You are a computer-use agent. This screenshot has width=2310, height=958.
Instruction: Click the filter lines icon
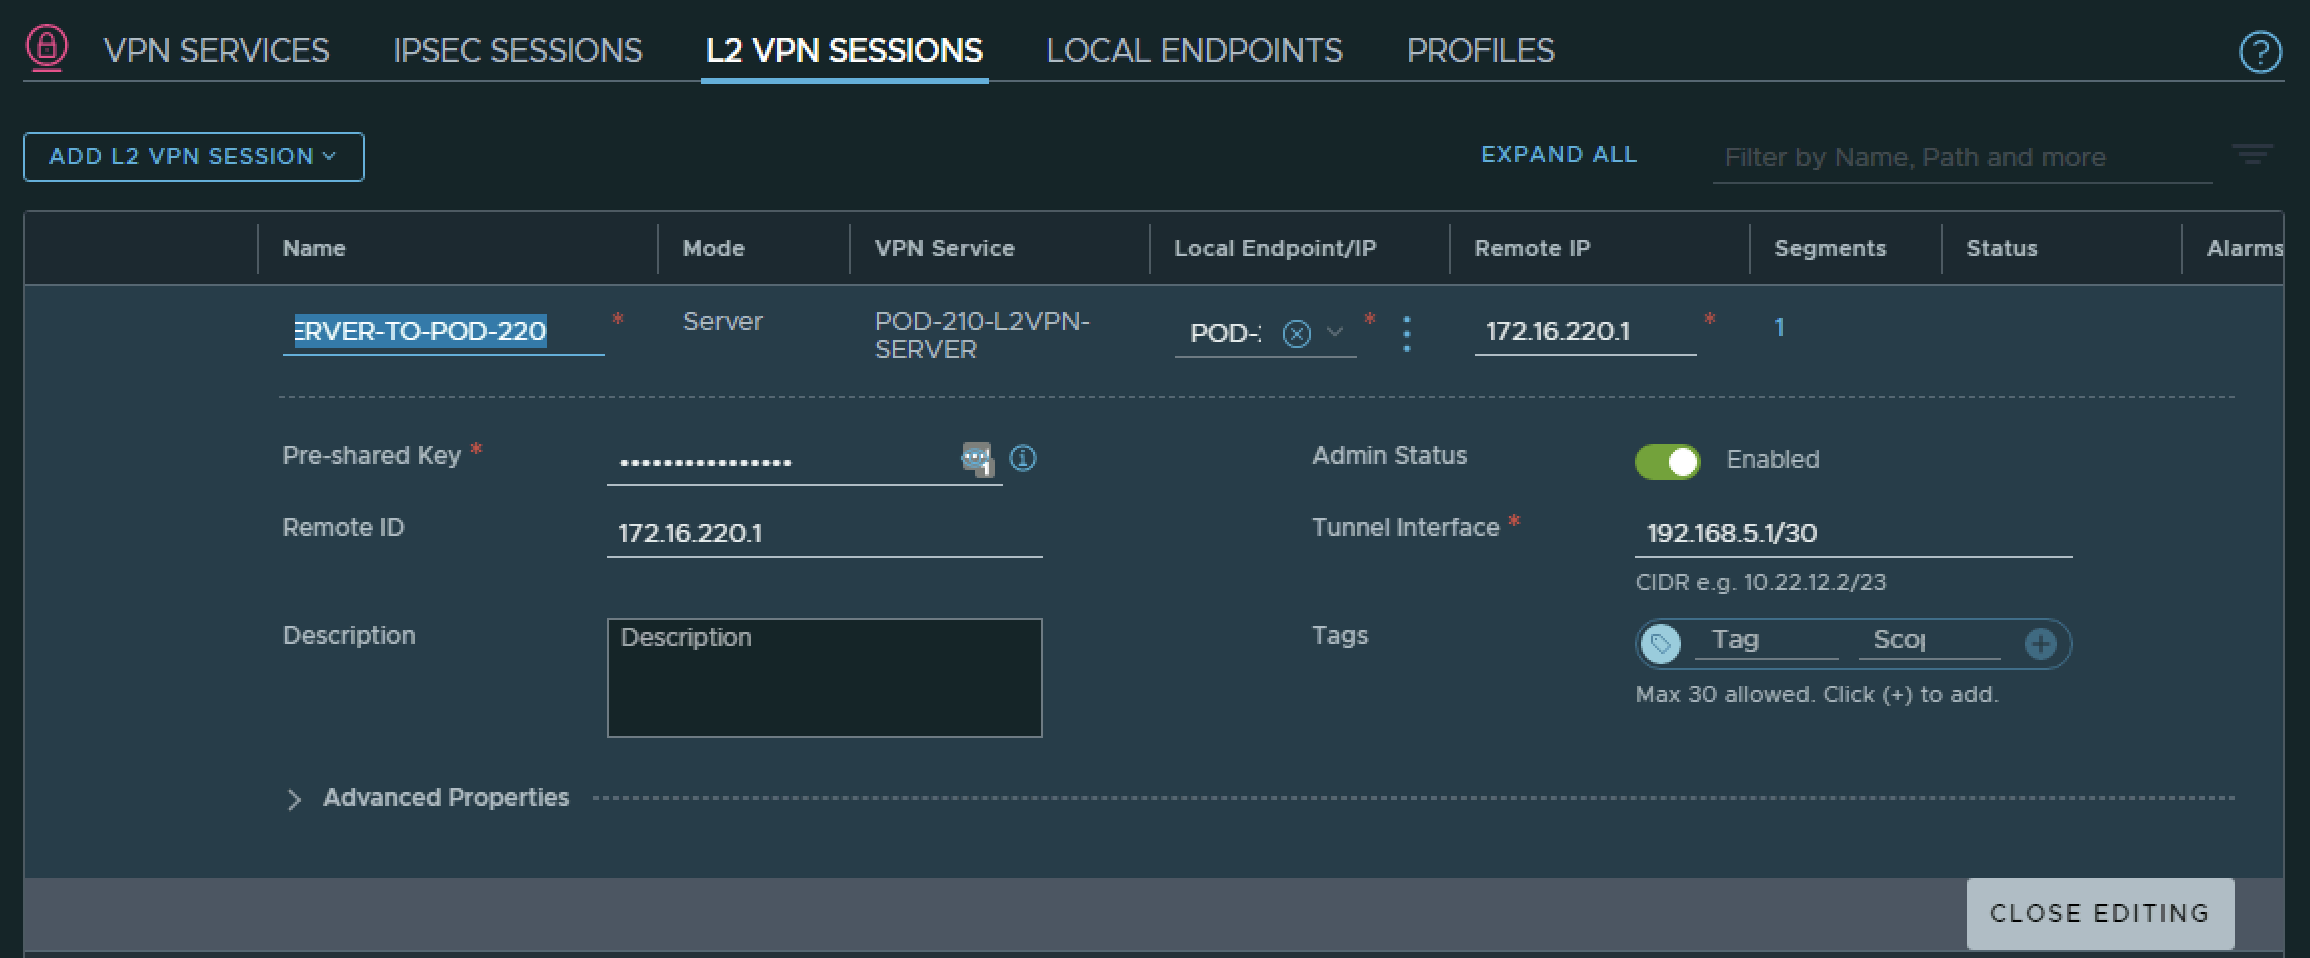point(2252,155)
